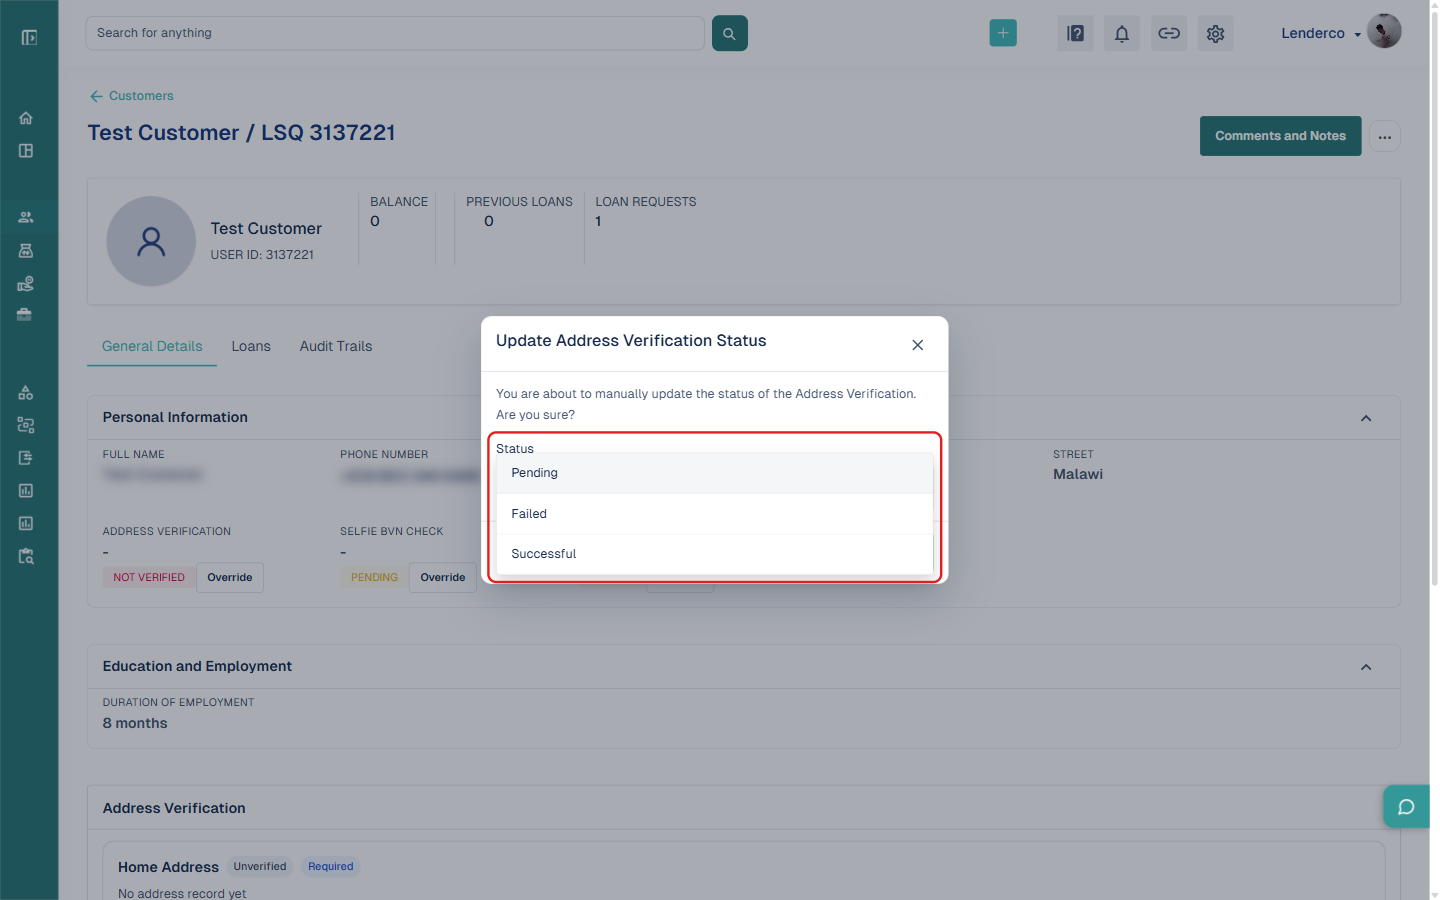Click the No address record yet text

pyautogui.click(x=182, y=893)
